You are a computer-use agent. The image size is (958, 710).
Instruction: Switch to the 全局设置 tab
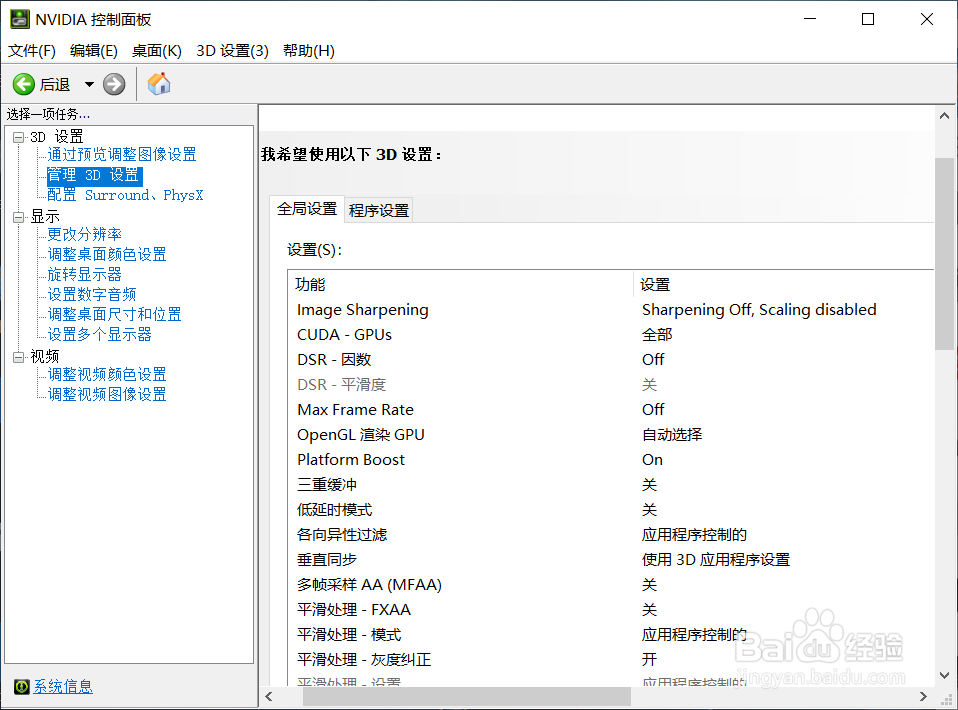307,209
